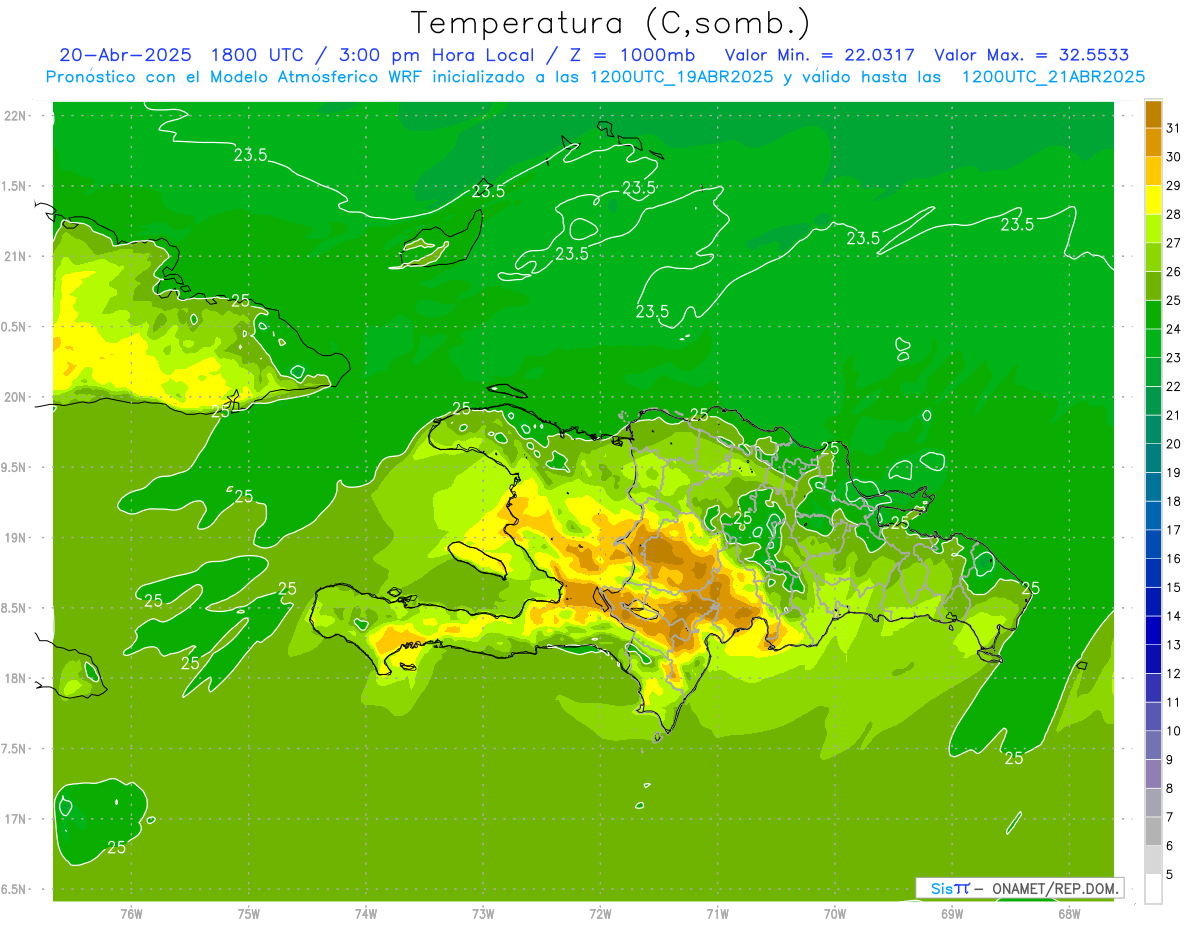Image resolution: width=1200 pixels, height=927 pixels.
Task: Click the "72W" longitude axis label
Action: pyautogui.click(x=600, y=913)
